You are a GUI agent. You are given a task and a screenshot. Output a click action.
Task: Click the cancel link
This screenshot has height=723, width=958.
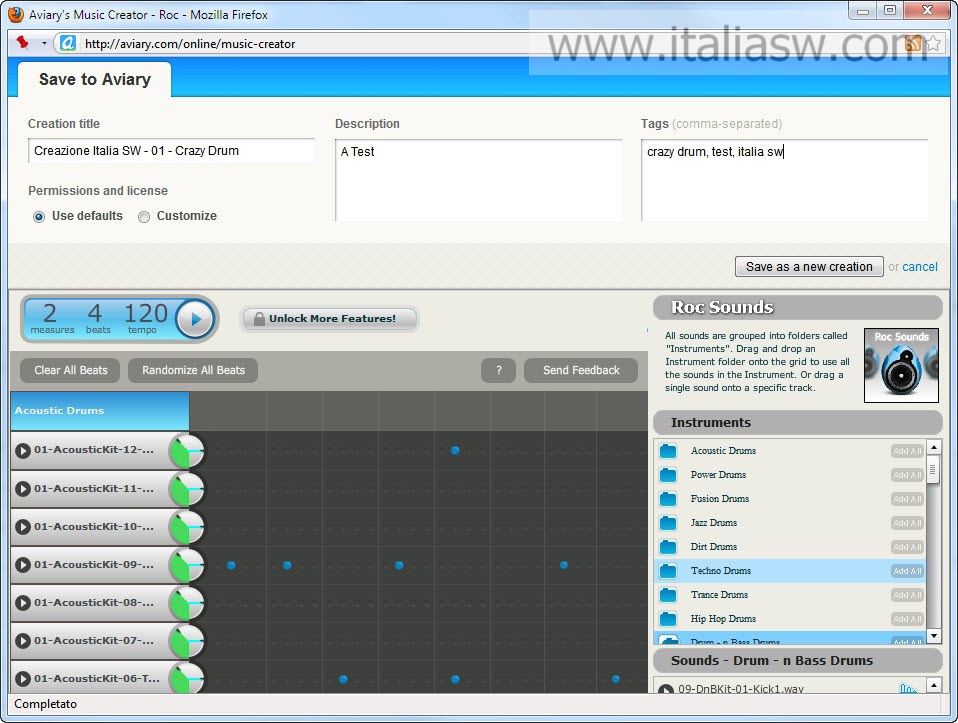pos(920,266)
